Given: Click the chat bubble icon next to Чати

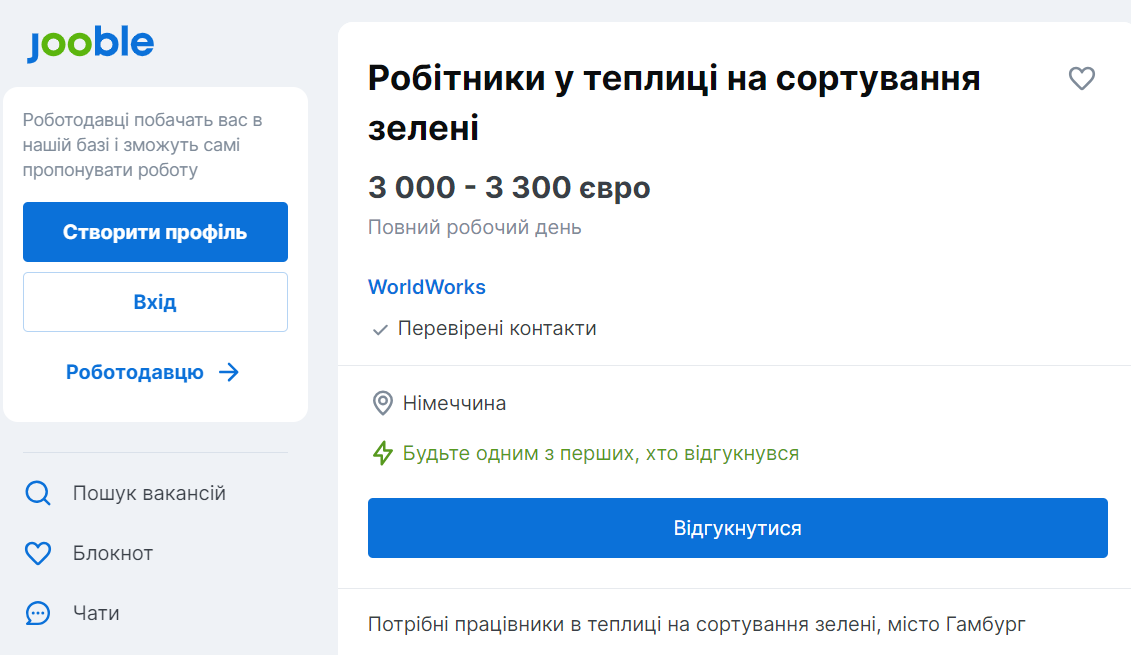Looking at the screenshot, I should pos(38,613).
